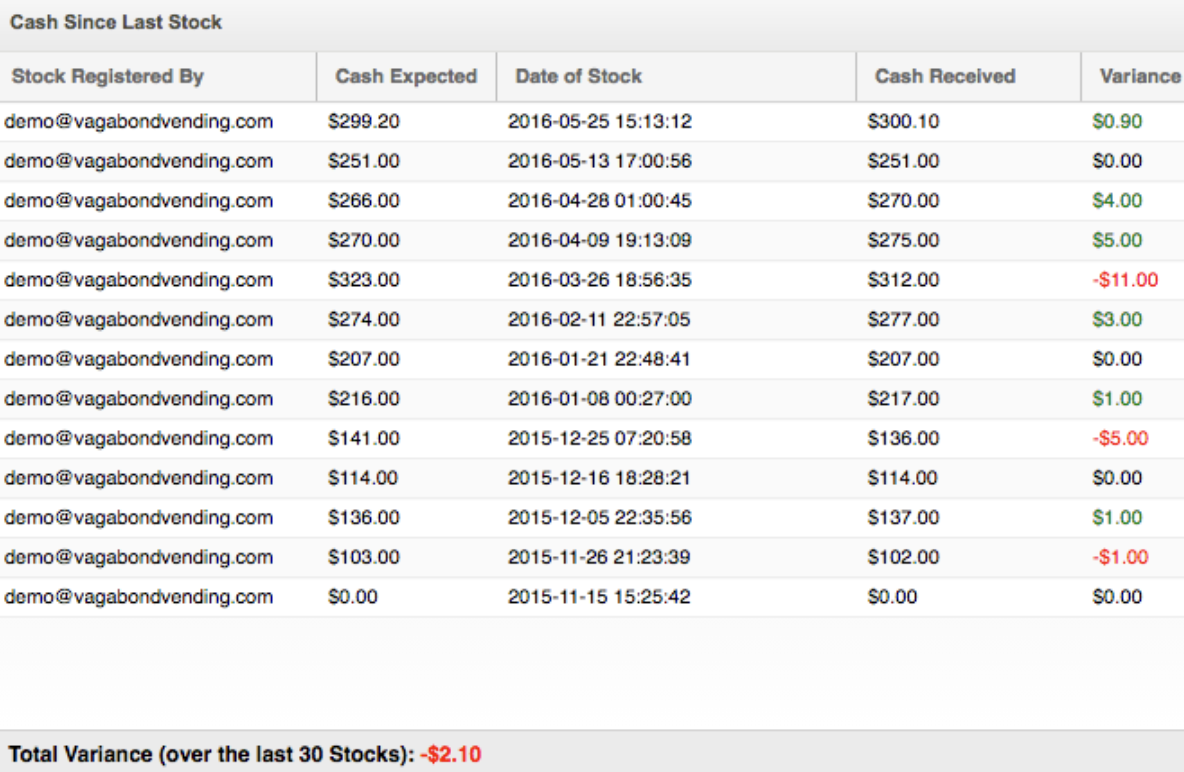This screenshot has height=772, width=1184.
Task: Select date 2016-04-09 19:13:09
Action: point(600,240)
